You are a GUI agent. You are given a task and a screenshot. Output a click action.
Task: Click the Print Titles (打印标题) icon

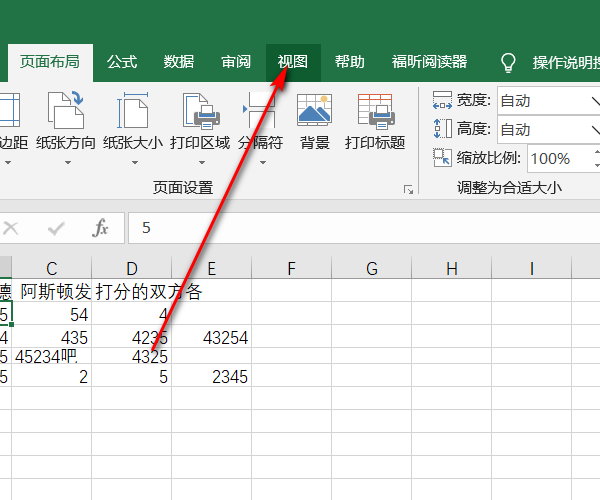click(375, 111)
